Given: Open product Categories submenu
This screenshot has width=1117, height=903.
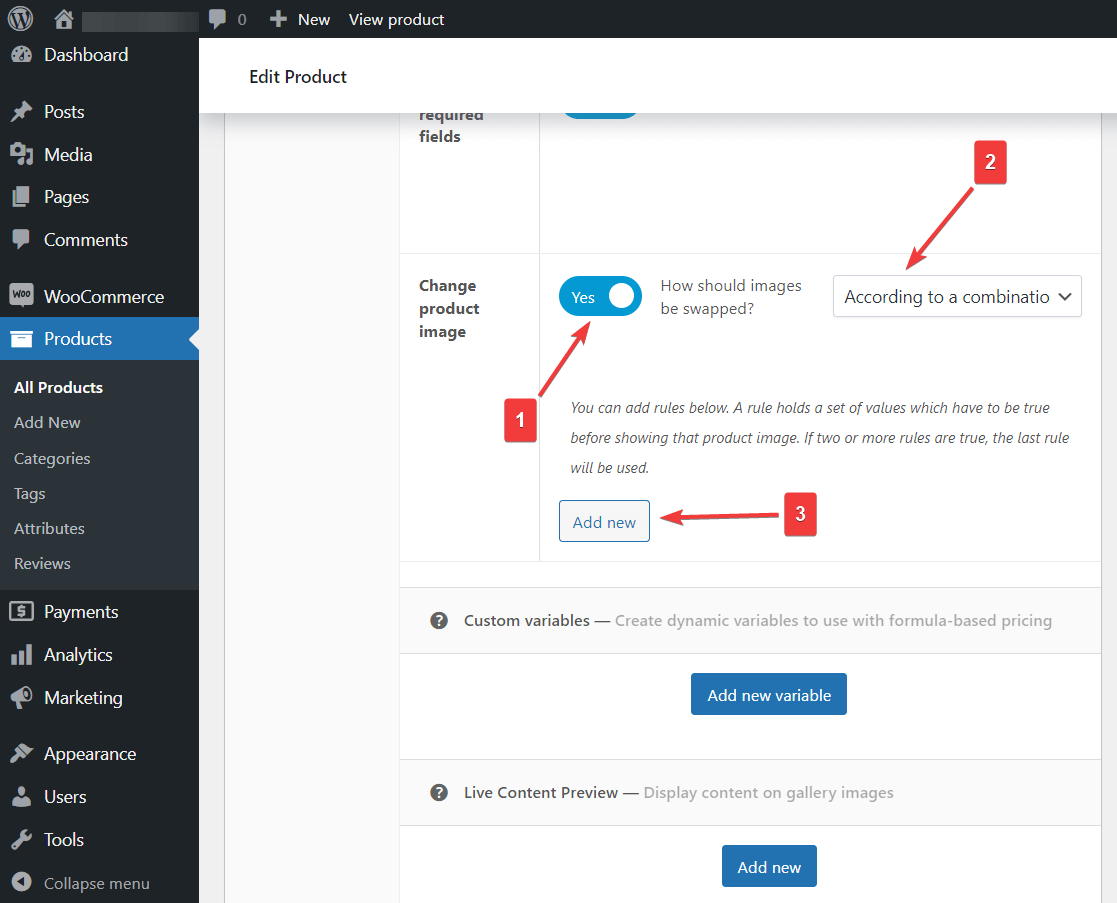Looking at the screenshot, I should [52, 459].
